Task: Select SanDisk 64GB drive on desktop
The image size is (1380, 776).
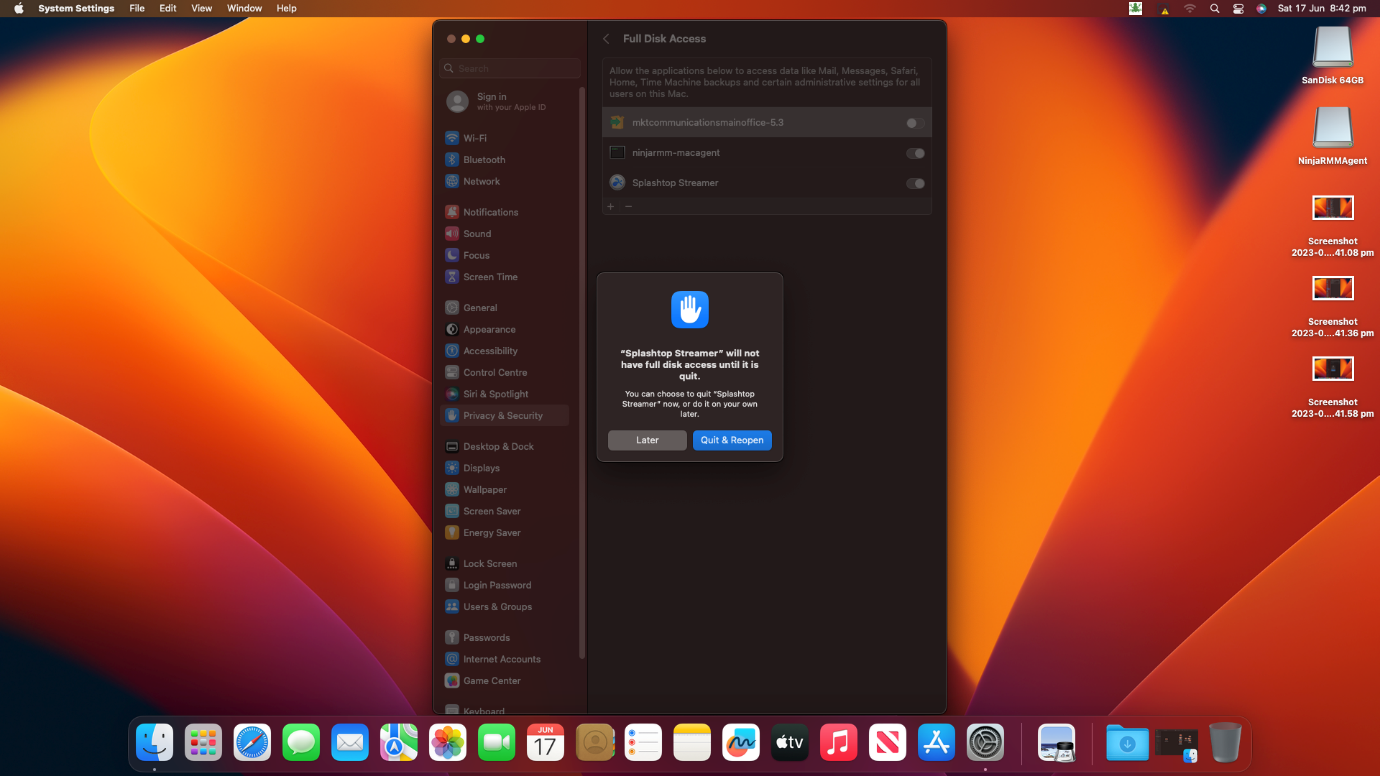Action: (1332, 55)
